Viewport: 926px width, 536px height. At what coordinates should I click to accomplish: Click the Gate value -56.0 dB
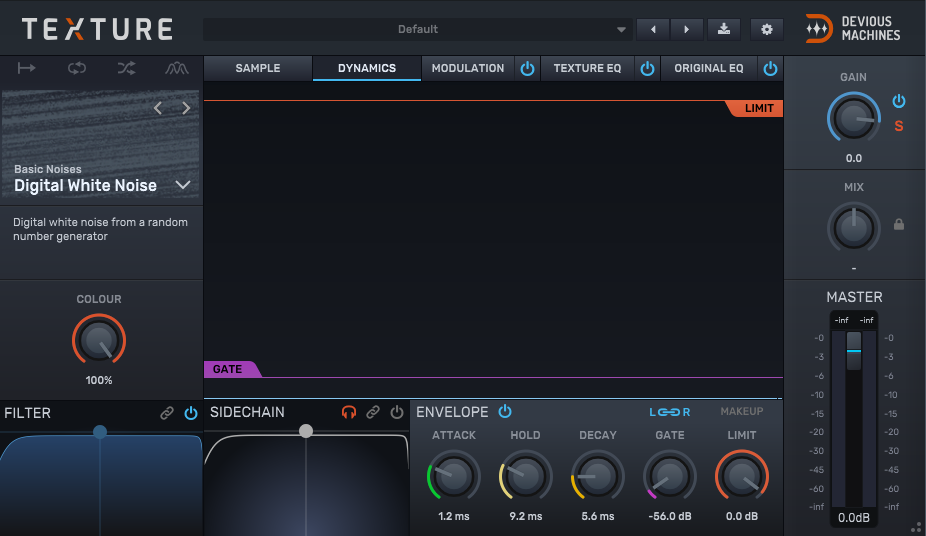[x=670, y=516]
